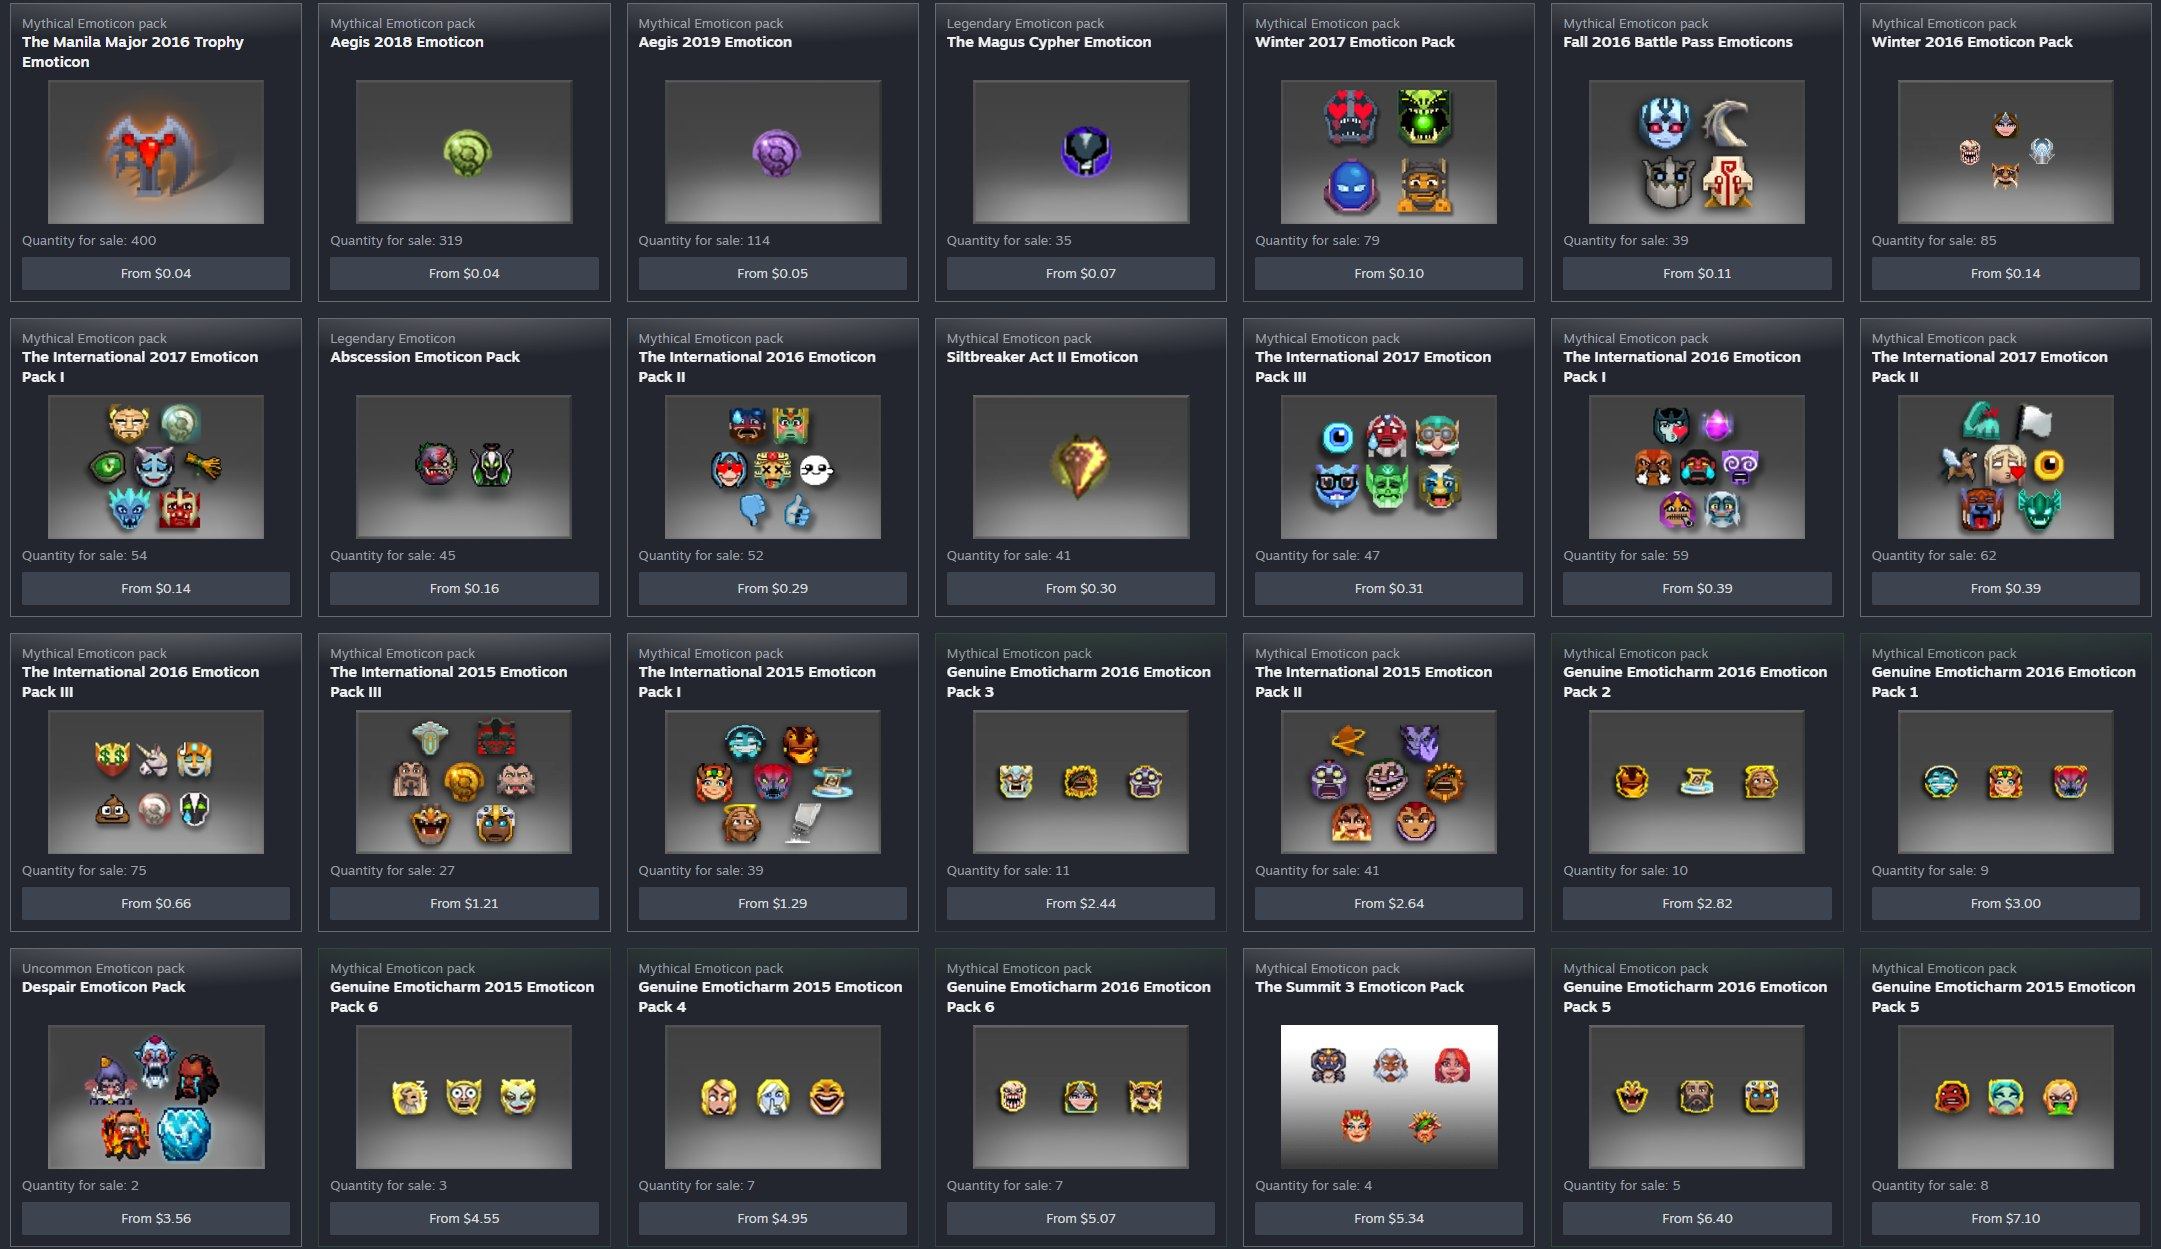The width and height of the screenshot is (2161, 1249).
Task: Click the From $0.31 price button
Action: [x=1389, y=588]
